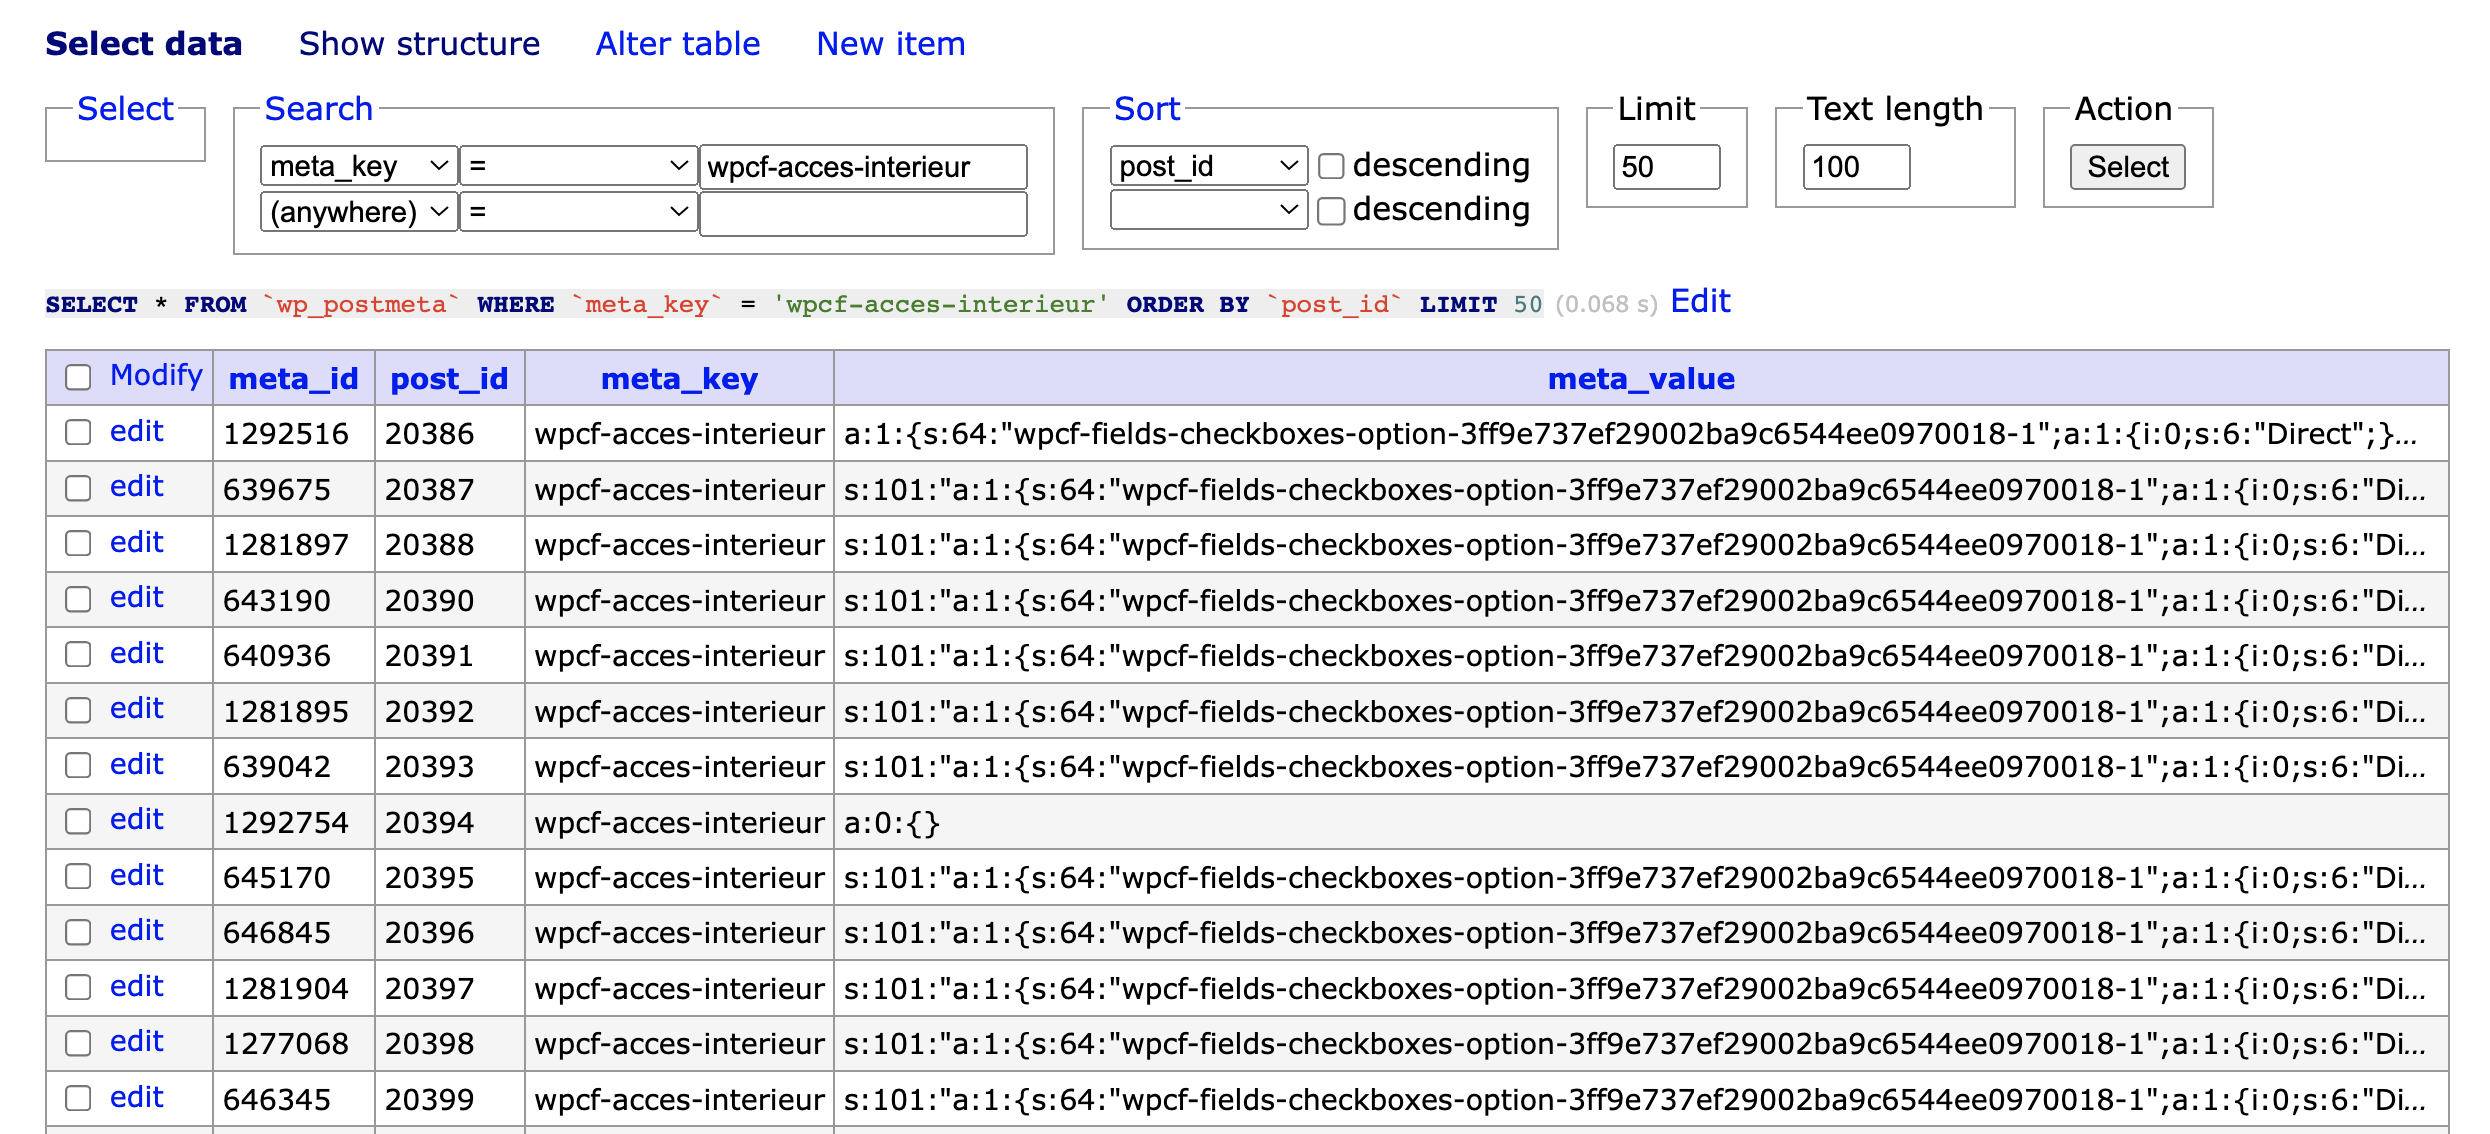
Task: Focus the wpcf-acces-interieur search value field
Action: pos(863,167)
